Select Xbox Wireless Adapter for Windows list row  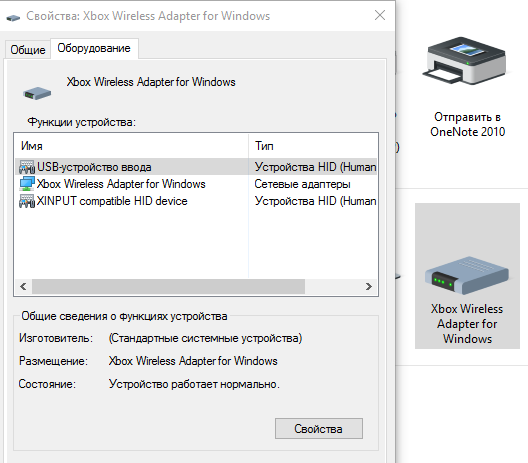[196, 184]
